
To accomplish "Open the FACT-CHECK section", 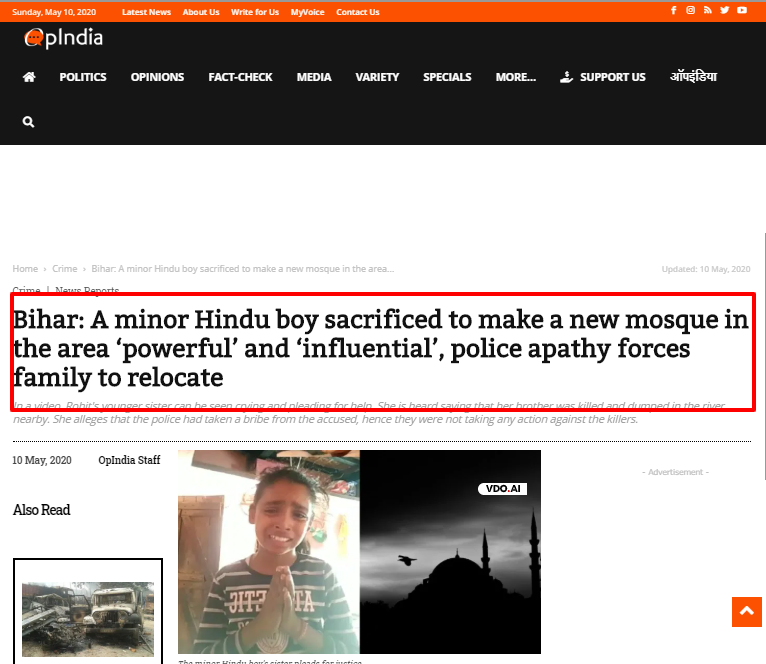I will pos(240,77).
